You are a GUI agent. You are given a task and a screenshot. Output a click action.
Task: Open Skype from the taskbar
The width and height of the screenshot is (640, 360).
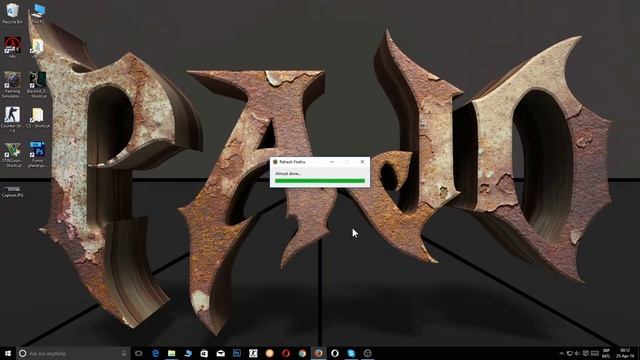click(x=351, y=353)
